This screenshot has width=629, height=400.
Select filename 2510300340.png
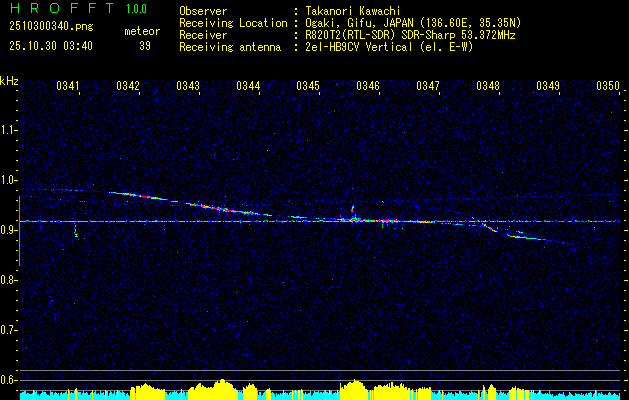(51, 27)
